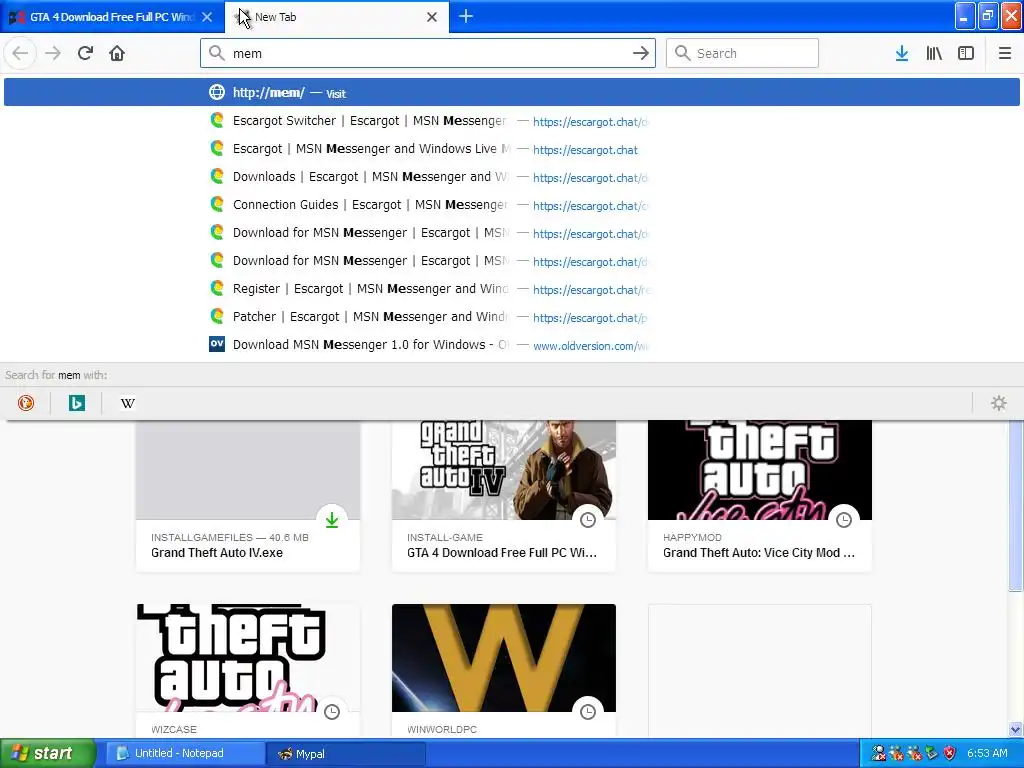The image size is (1024, 768).
Task: Select Escargot MSN Messenger and Windows Live suggestion
Action: [x=512, y=149]
